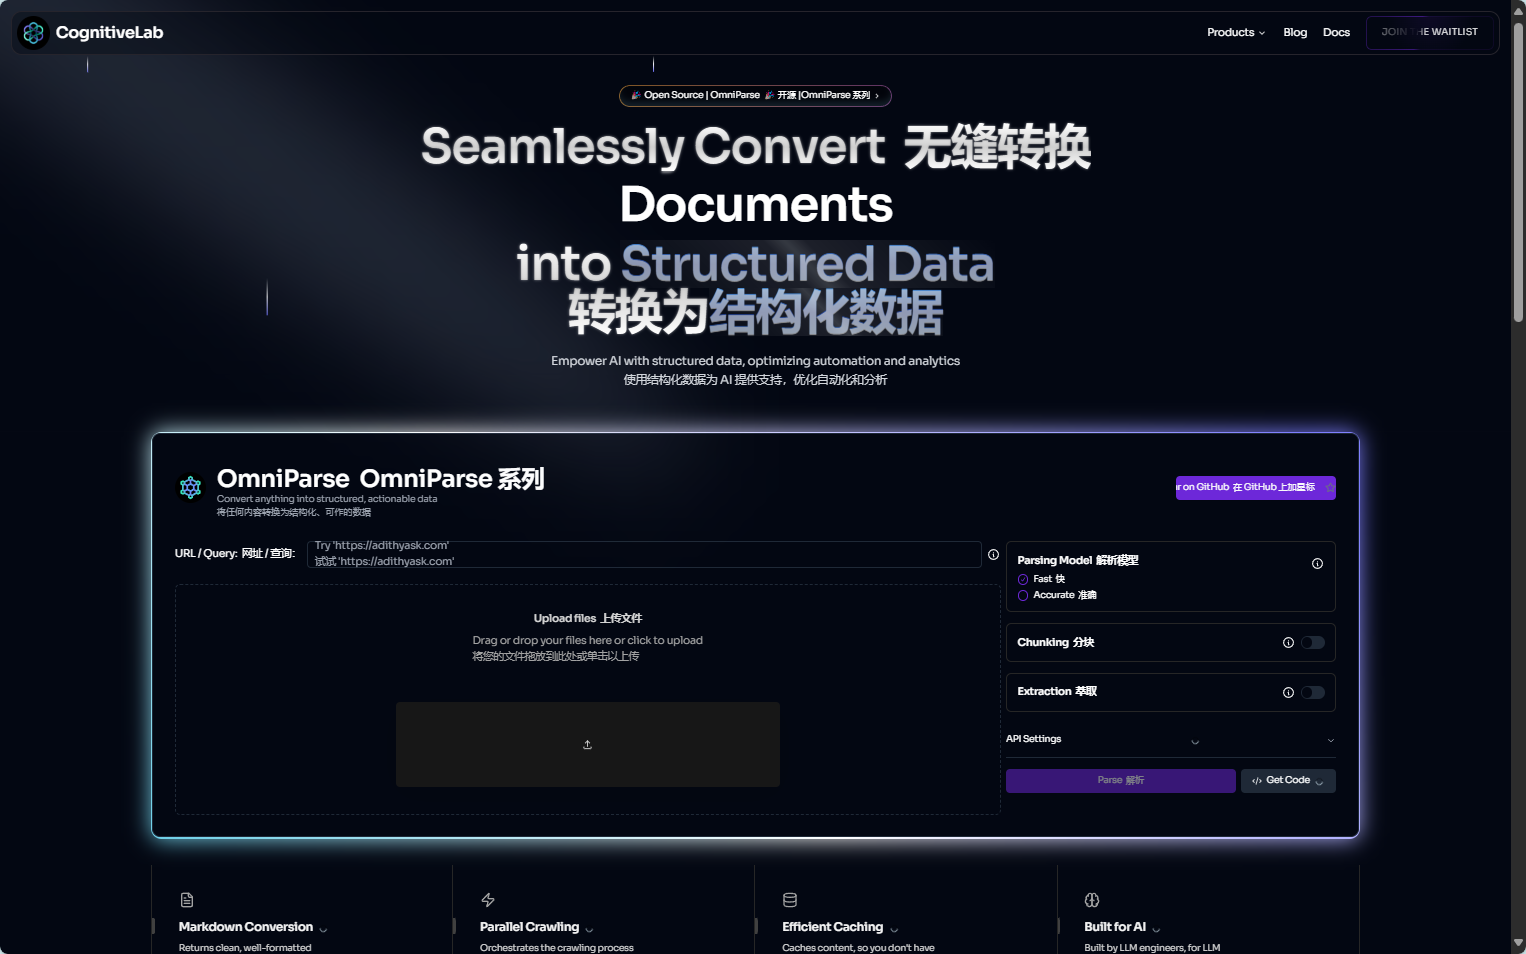Expand the Parallel Crawling card
The width and height of the screenshot is (1526, 954).
589,929
